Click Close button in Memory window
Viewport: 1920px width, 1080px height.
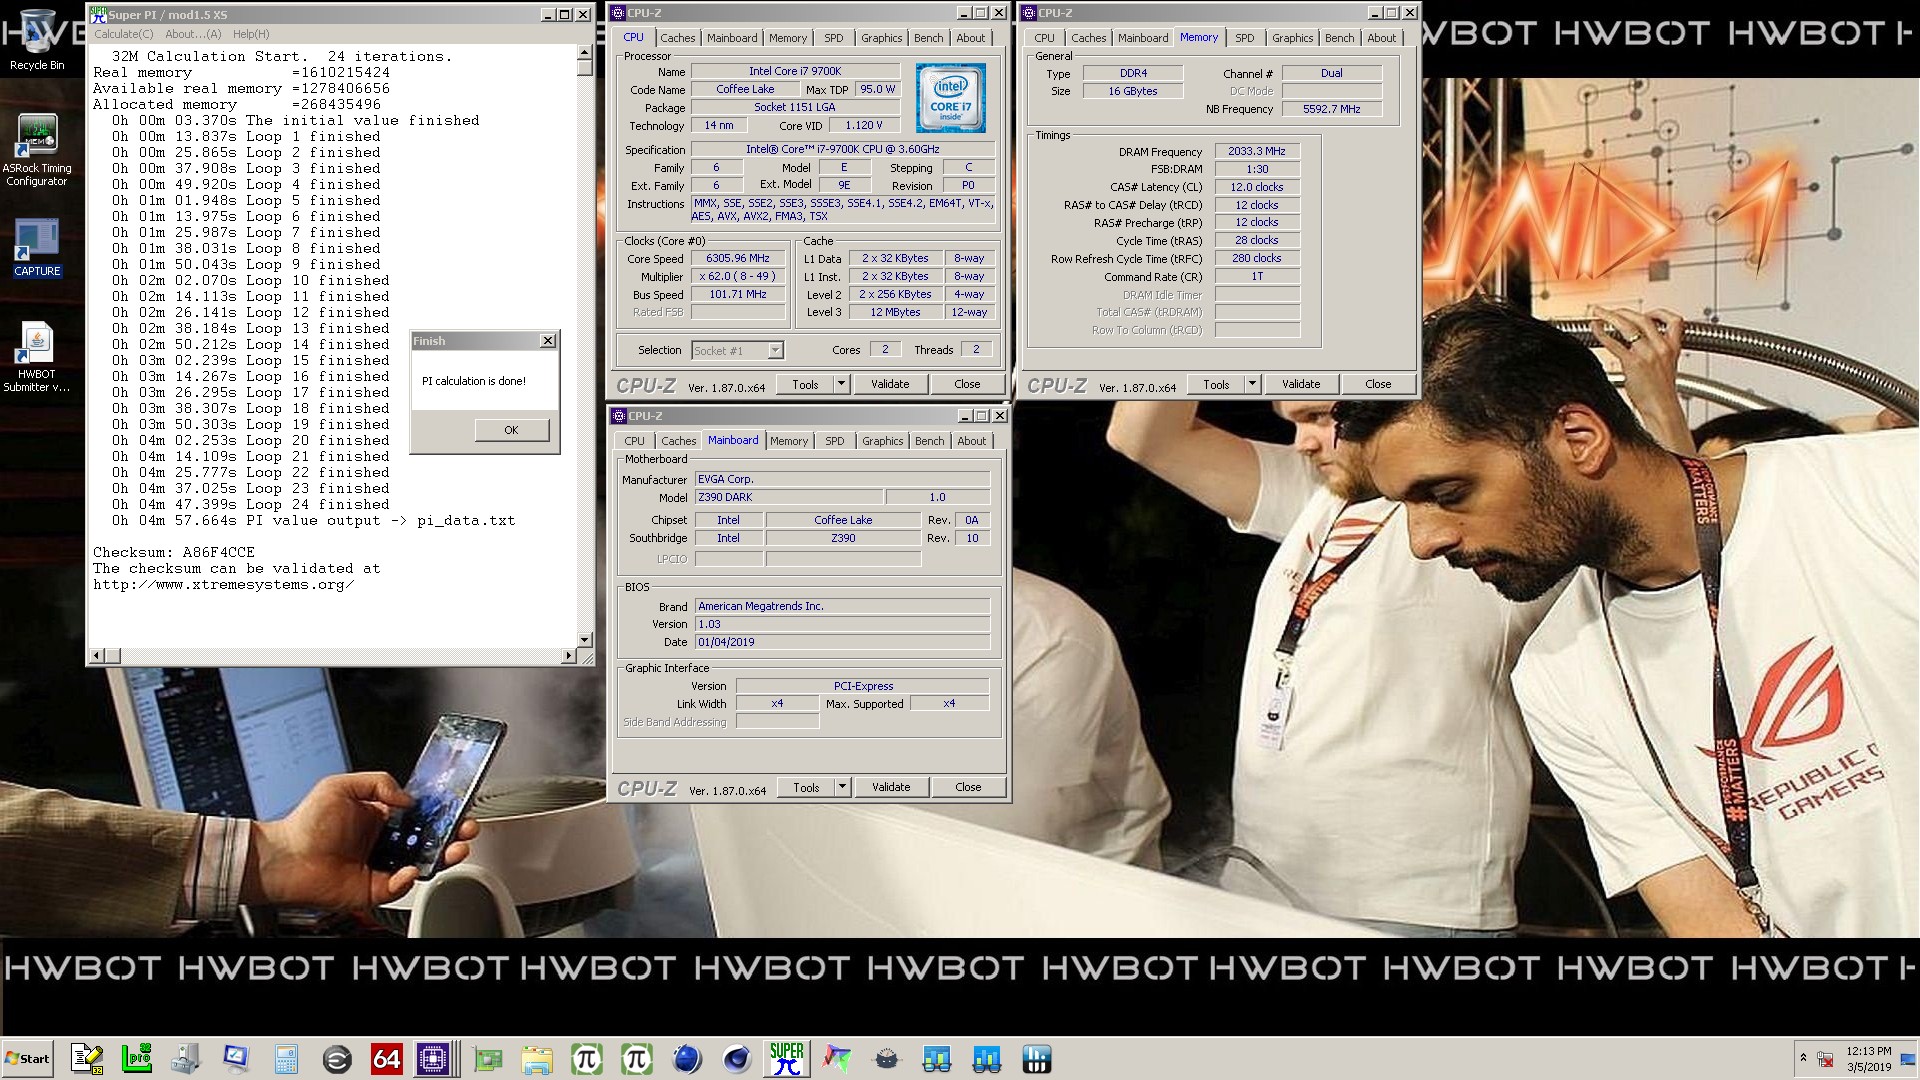(x=1378, y=384)
